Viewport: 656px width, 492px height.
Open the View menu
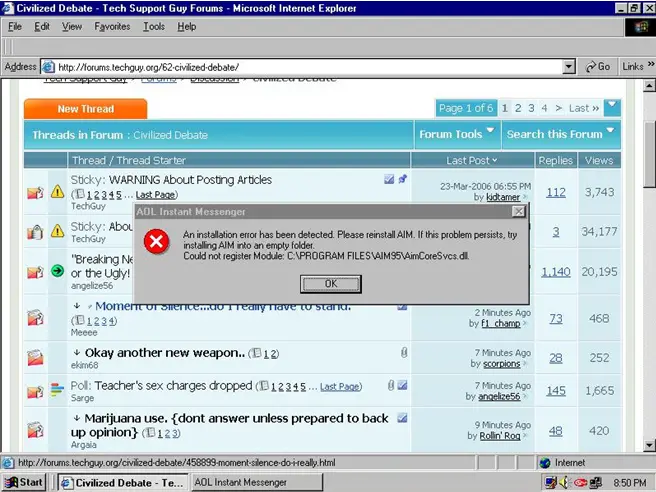72,27
